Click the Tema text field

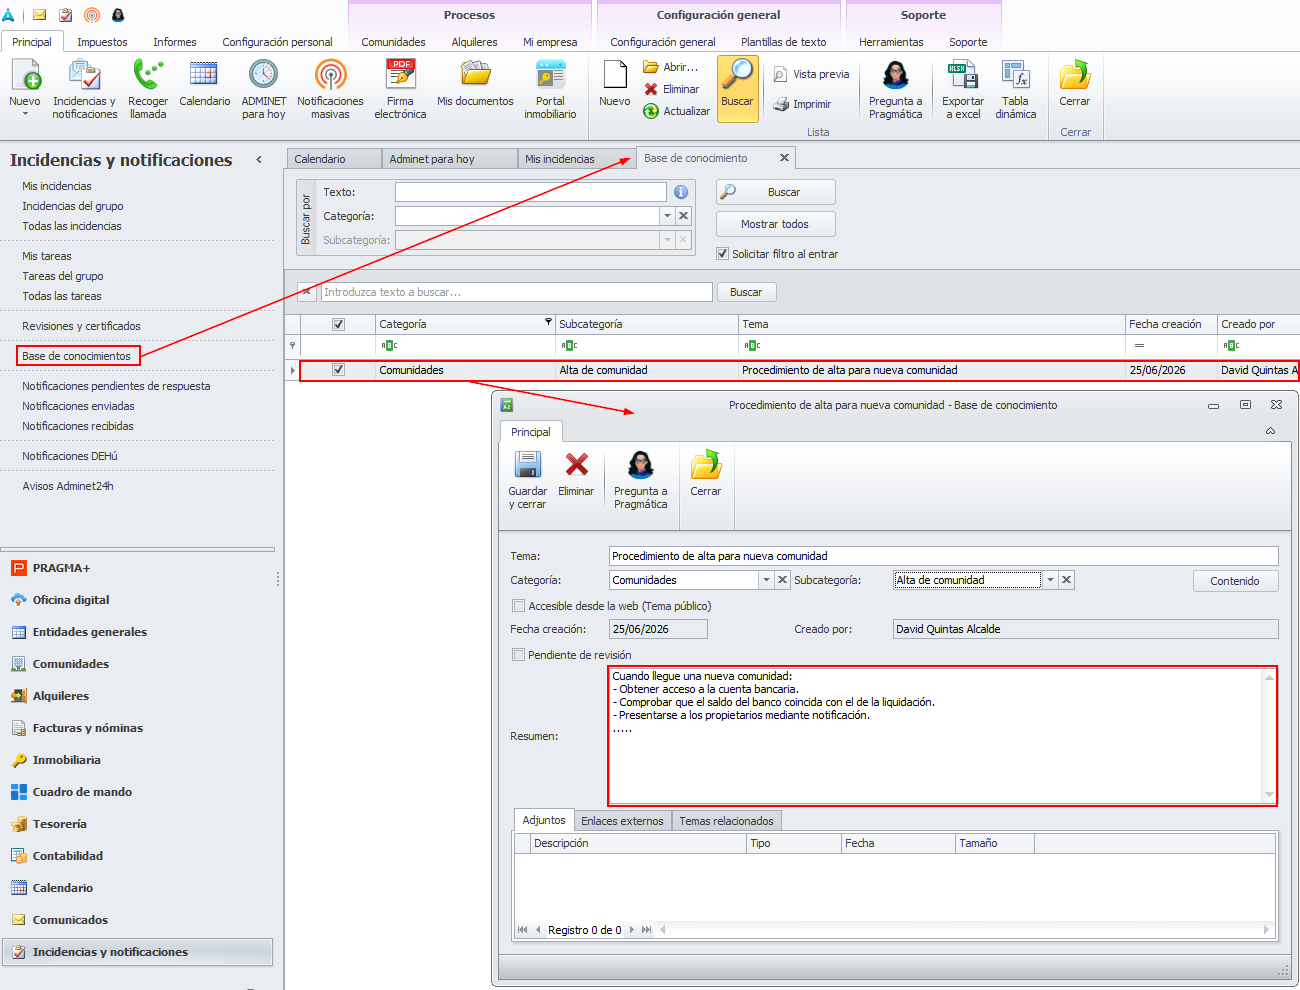point(943,556)
